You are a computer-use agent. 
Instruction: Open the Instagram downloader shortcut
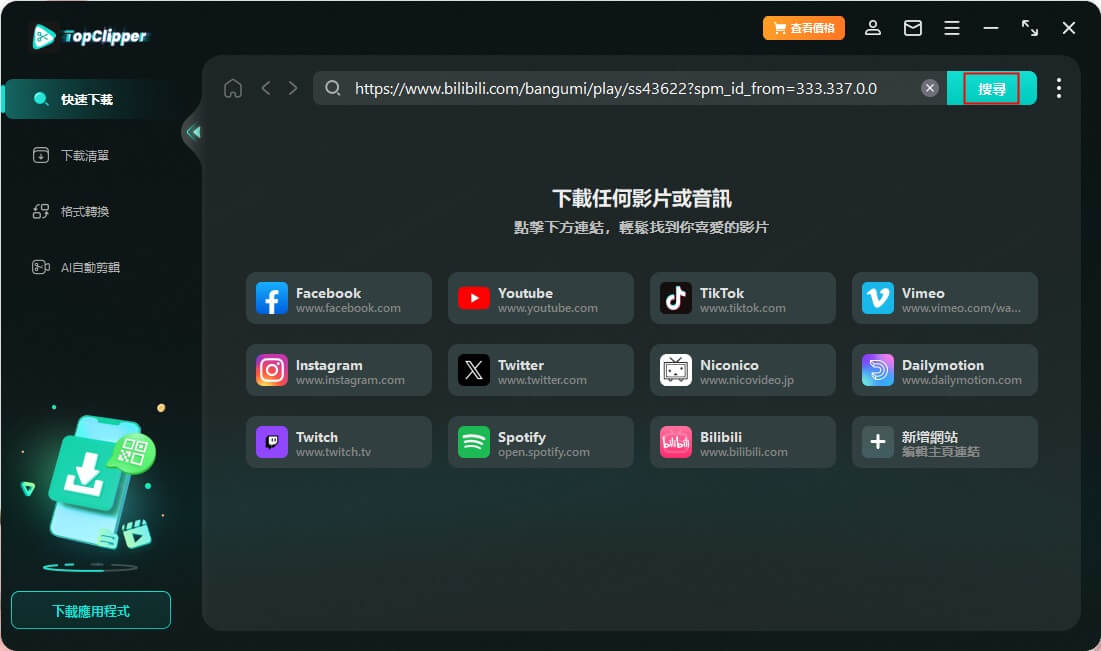pos(339,369)
